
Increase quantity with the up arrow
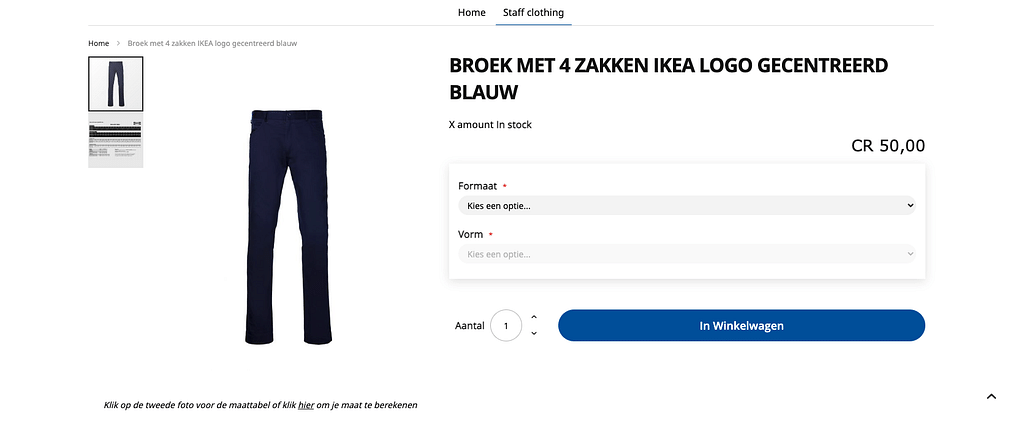(x=534, y=317)
